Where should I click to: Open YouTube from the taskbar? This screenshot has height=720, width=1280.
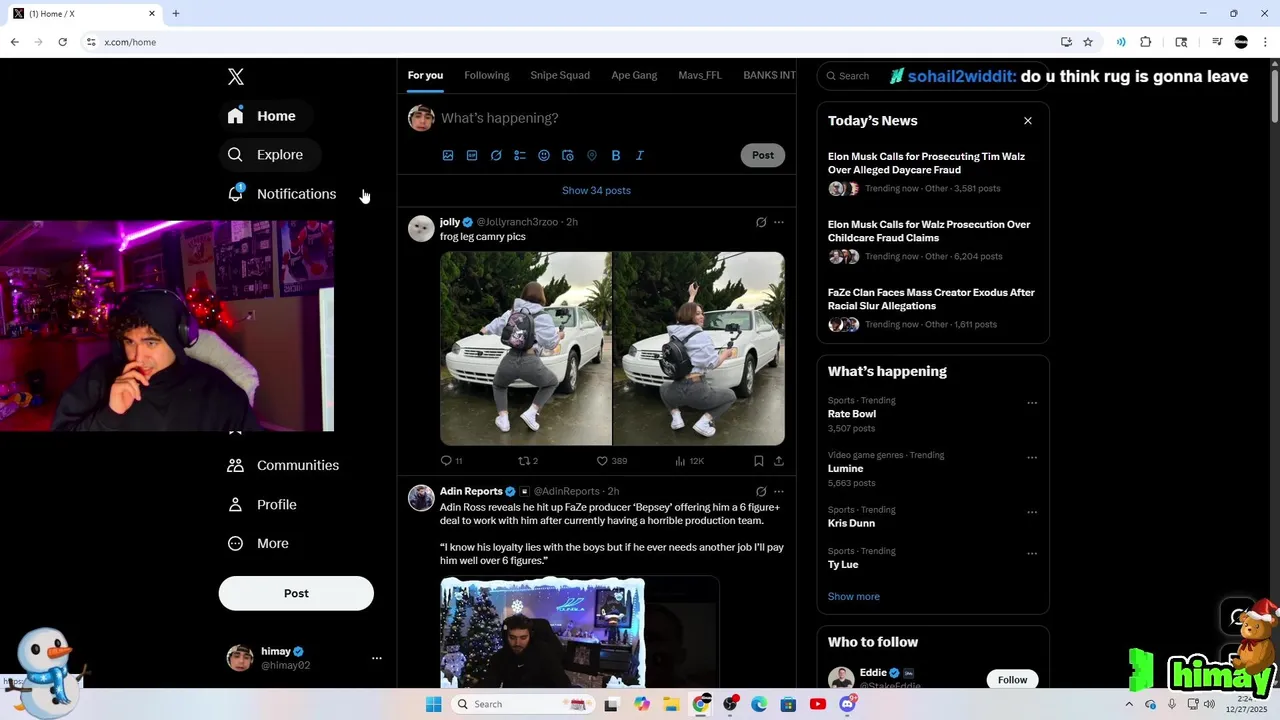[818, 705]
